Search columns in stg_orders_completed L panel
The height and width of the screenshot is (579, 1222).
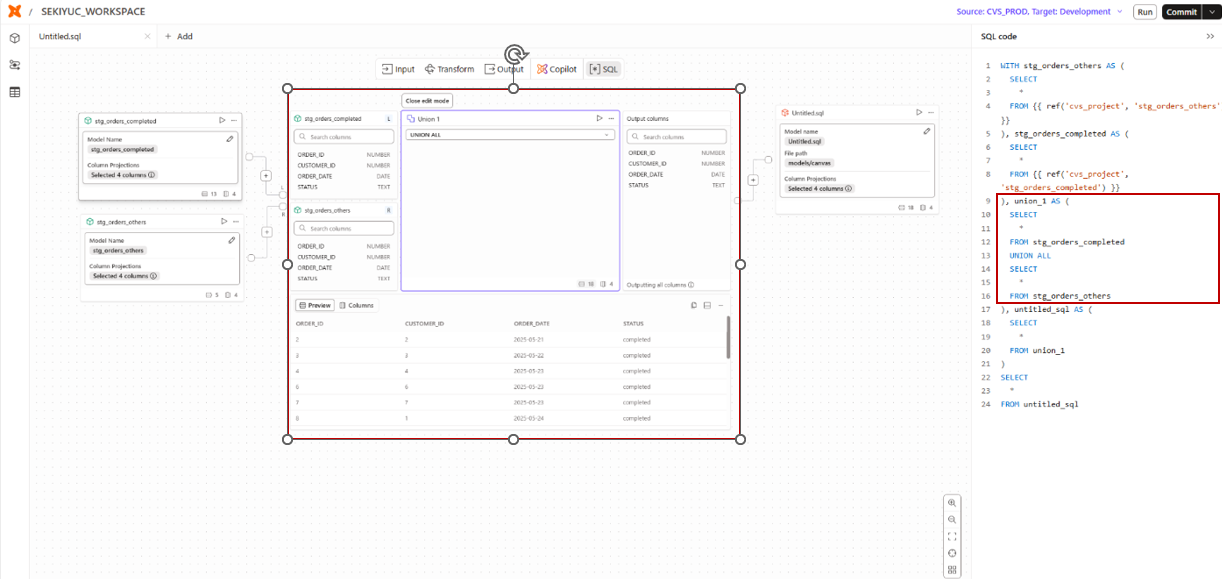coord(344,136)
